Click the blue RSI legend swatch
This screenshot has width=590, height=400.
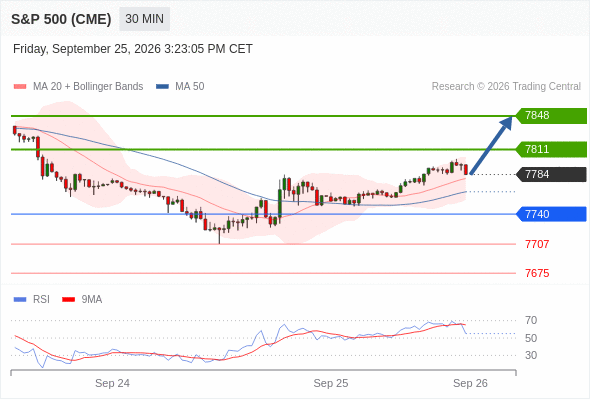pyautogui.click(x=20, y=300)
